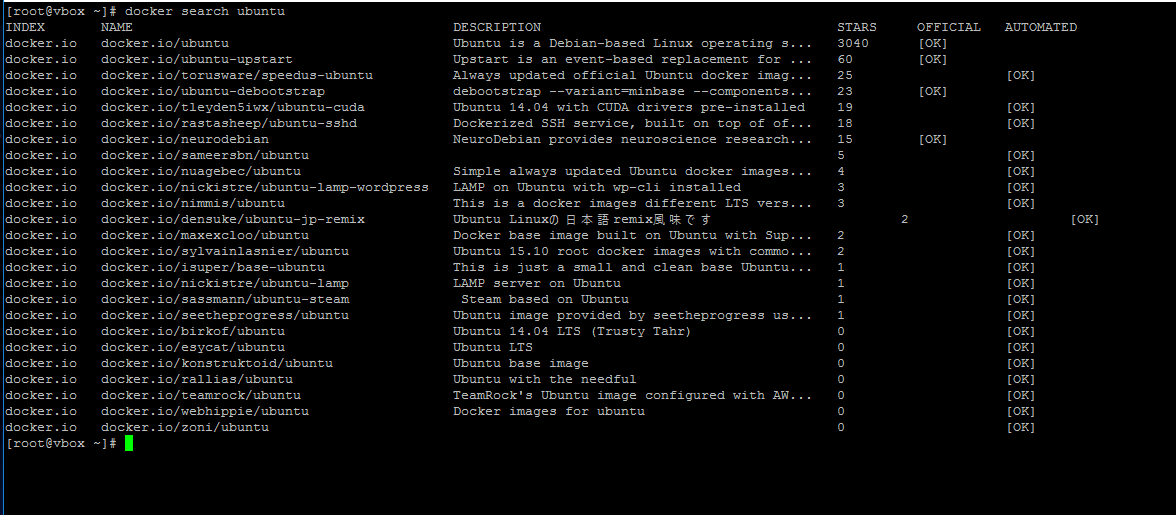Select docker.io/nickistre/ubuntu-lamp-wordpress image name
Viewport: 1176px width, 515px height.
[265, 187]
